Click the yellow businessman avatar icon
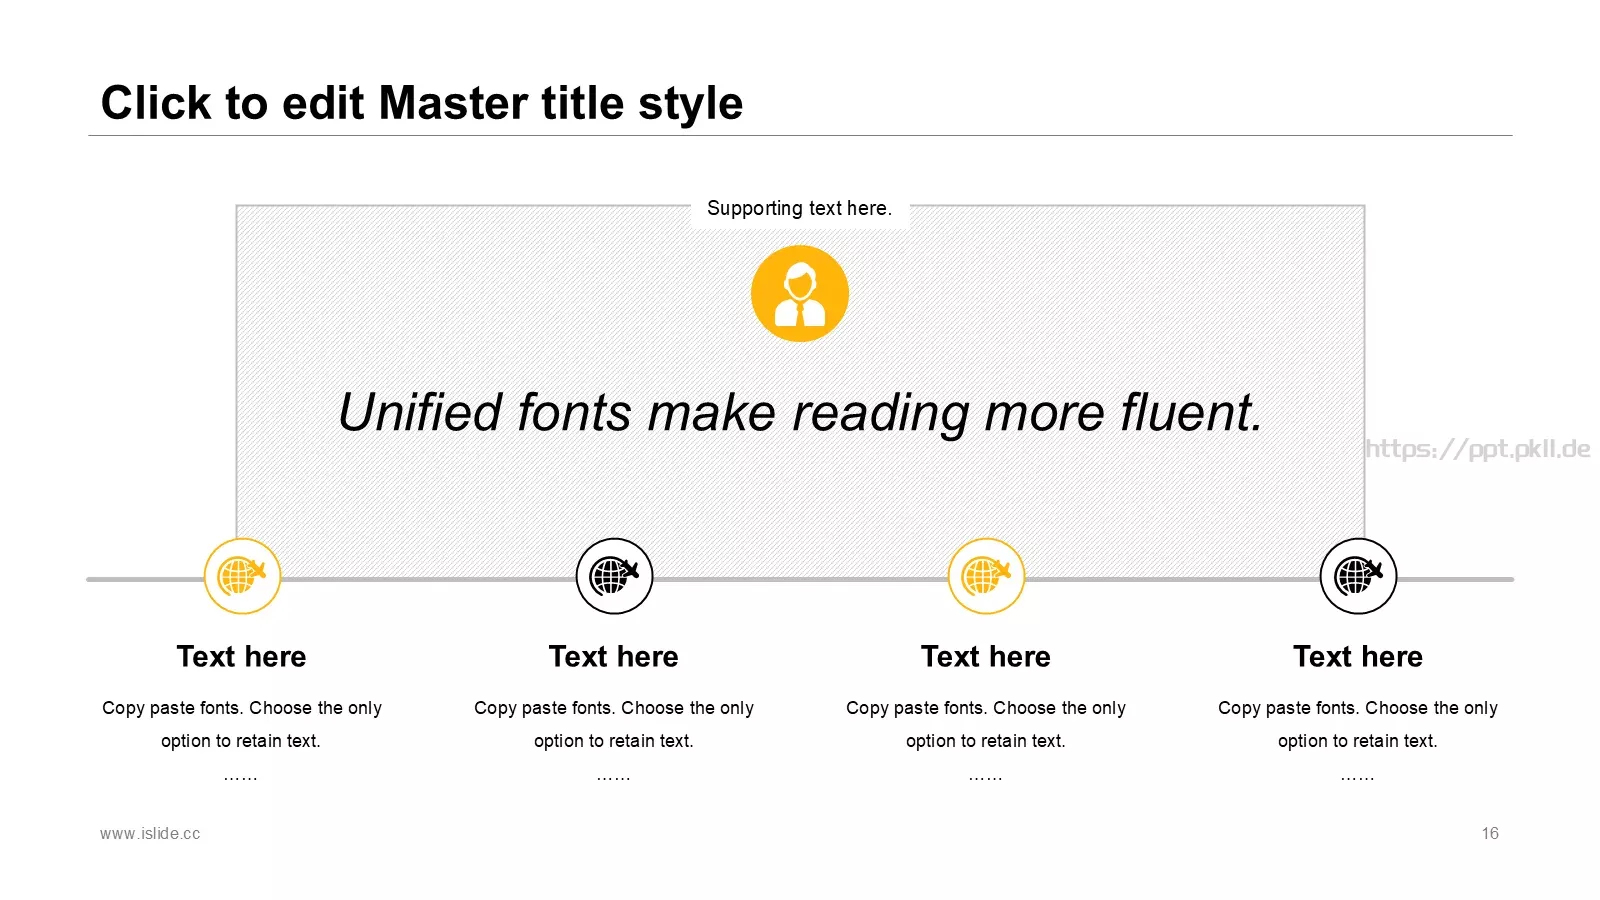The height and width of the screenshot is (900, 1600). [800, 293]
